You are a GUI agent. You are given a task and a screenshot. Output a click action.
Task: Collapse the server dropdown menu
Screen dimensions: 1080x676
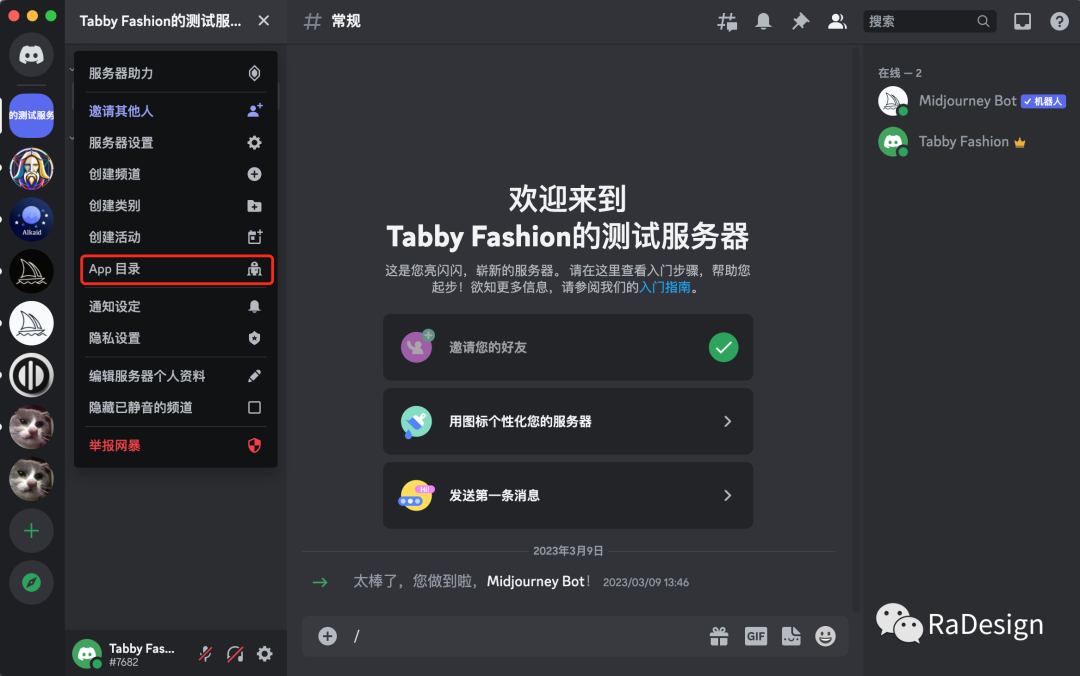click(263, 20)
